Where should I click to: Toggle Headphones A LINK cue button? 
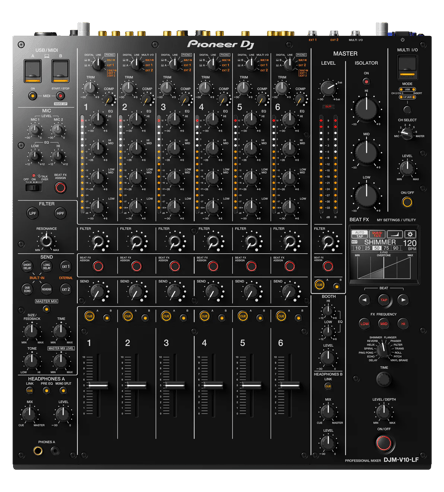(x=30, y=390)
